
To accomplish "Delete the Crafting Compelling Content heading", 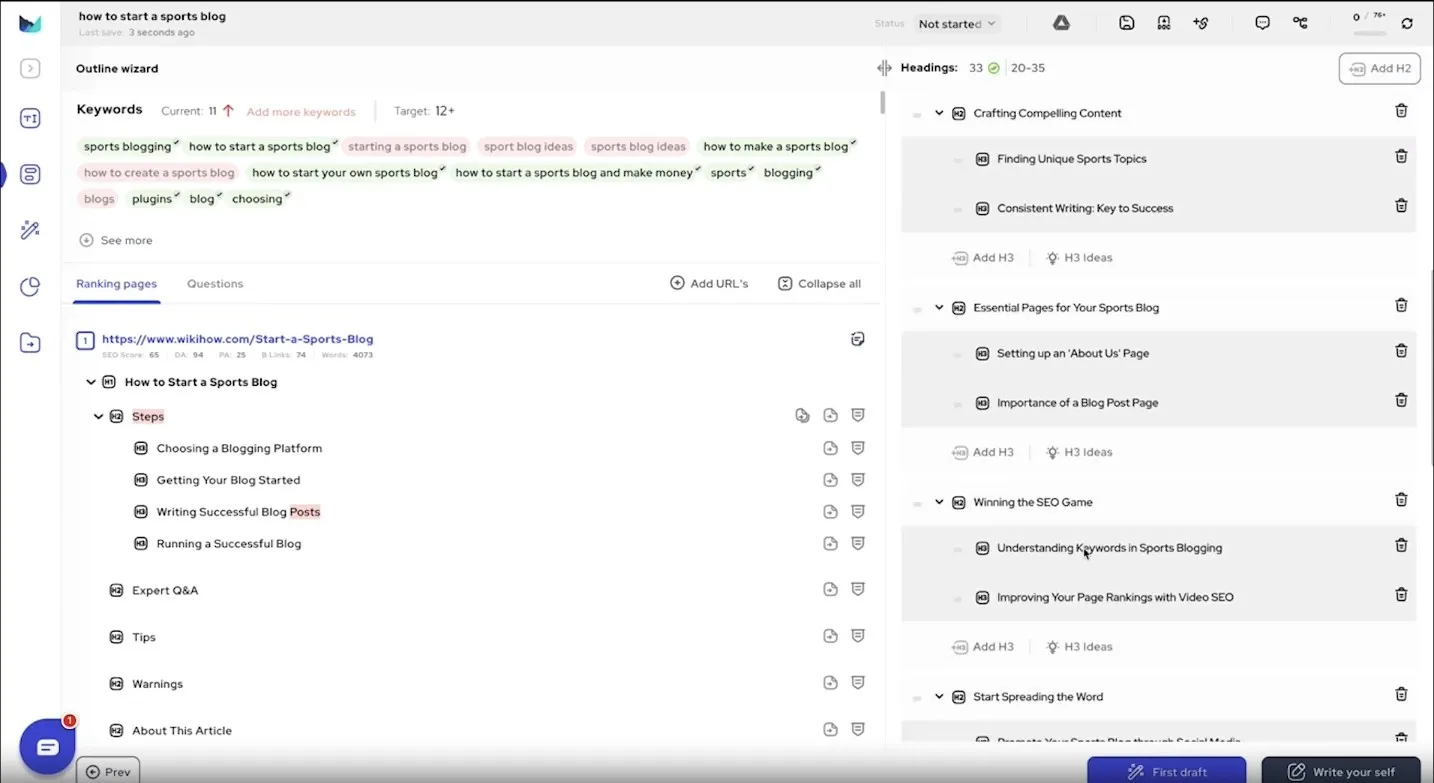I will pos(1401,111).
